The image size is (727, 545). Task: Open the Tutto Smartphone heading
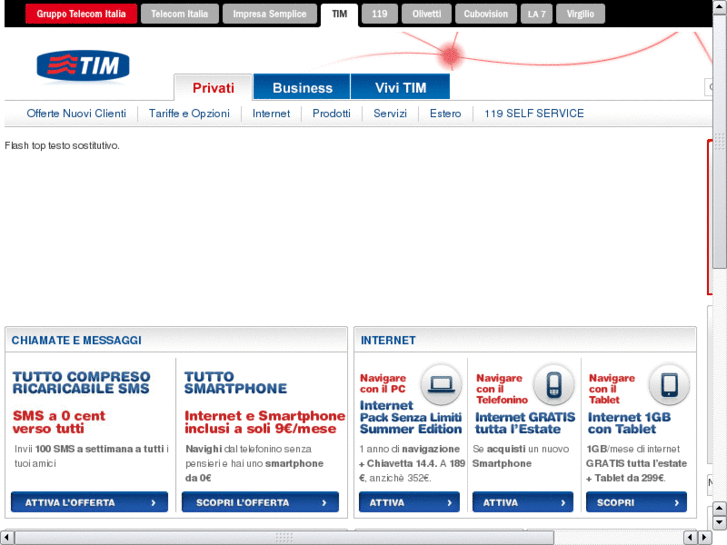pos(236,382)
